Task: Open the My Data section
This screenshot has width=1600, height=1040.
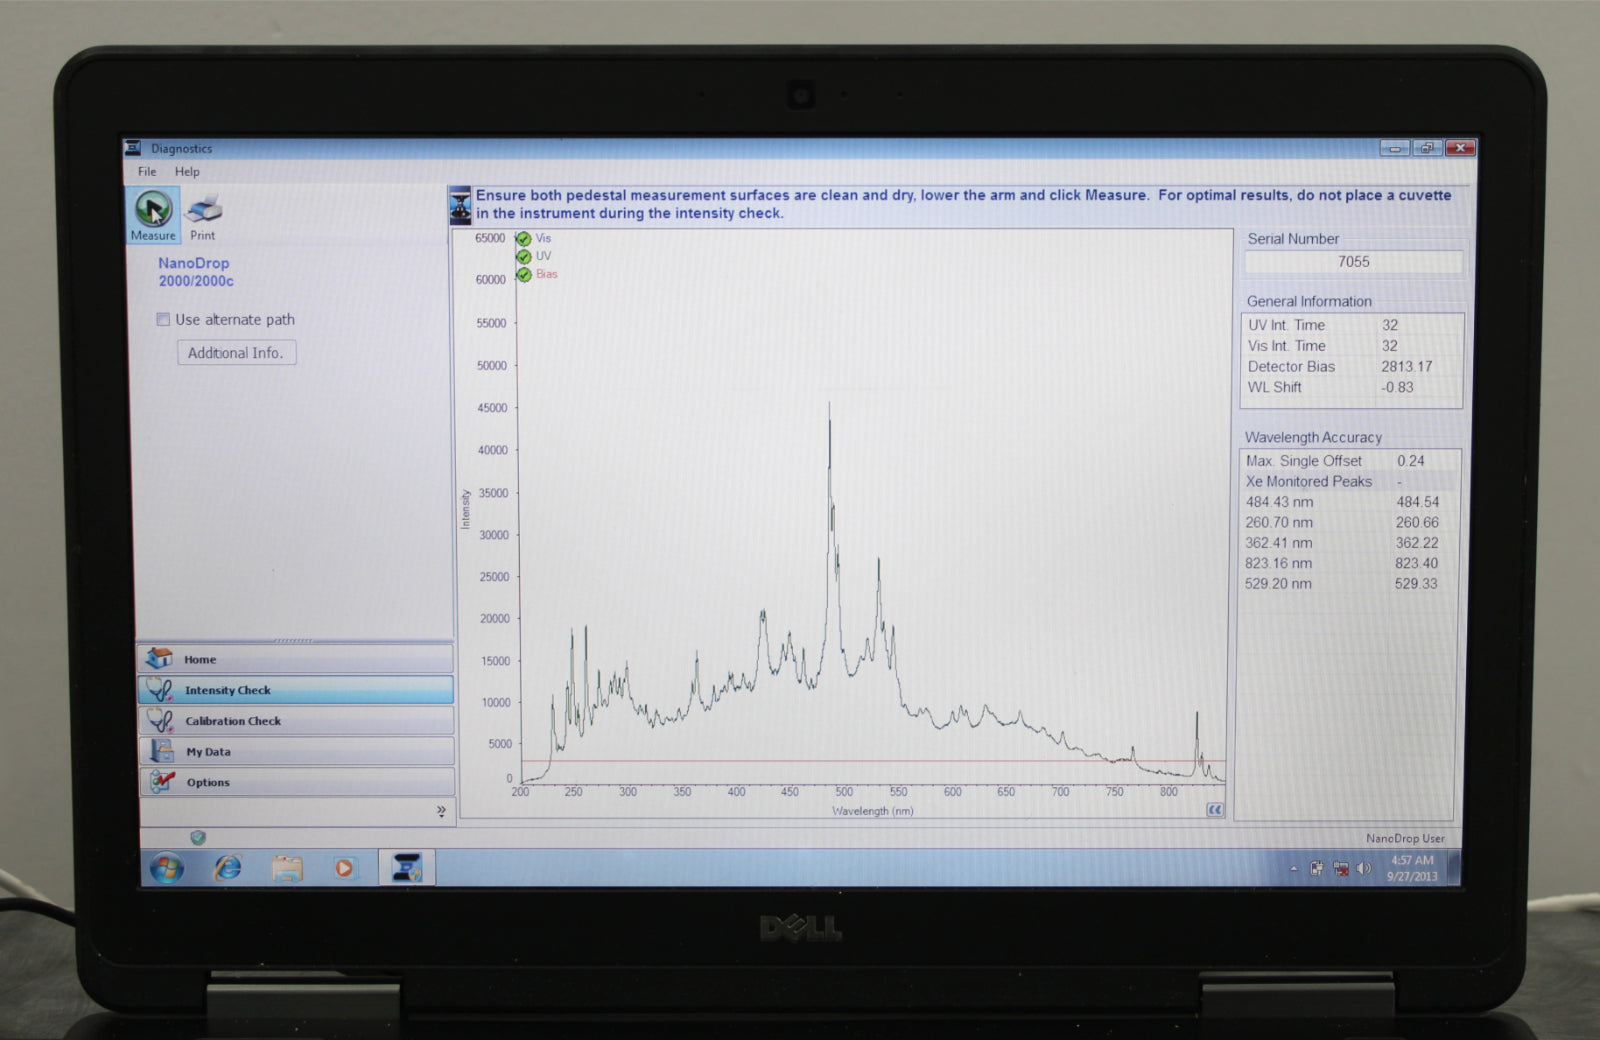Action: [296, 752]
